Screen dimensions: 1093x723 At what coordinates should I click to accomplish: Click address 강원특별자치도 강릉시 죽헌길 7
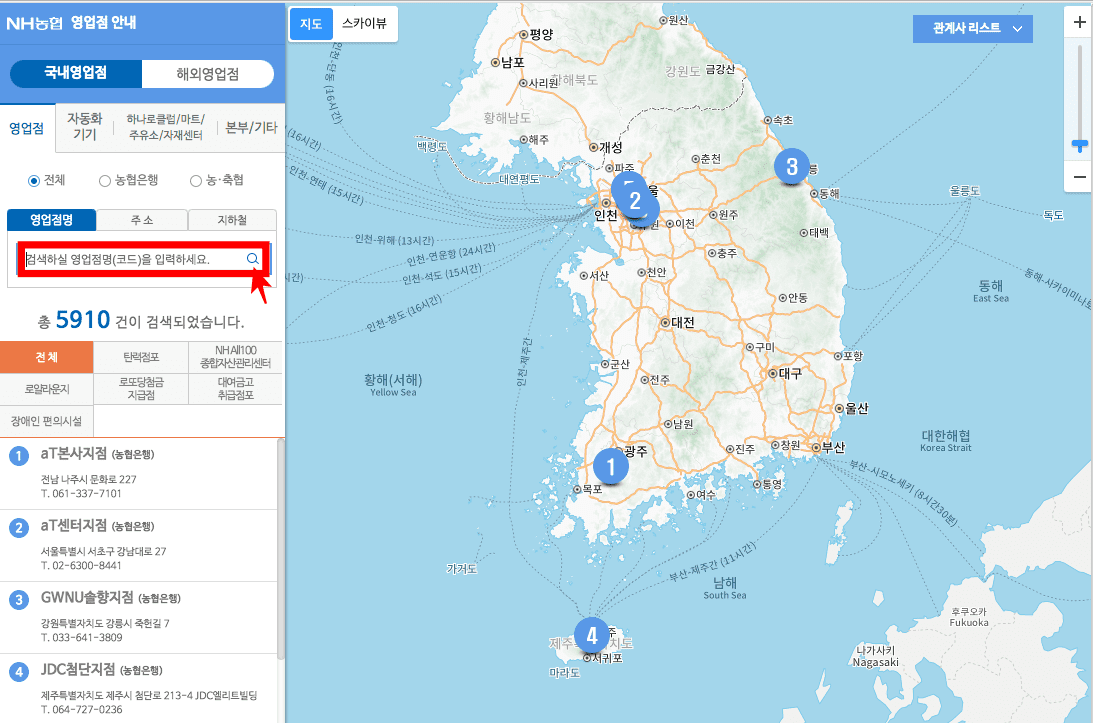pyautogui.click(x=105, y=623)
